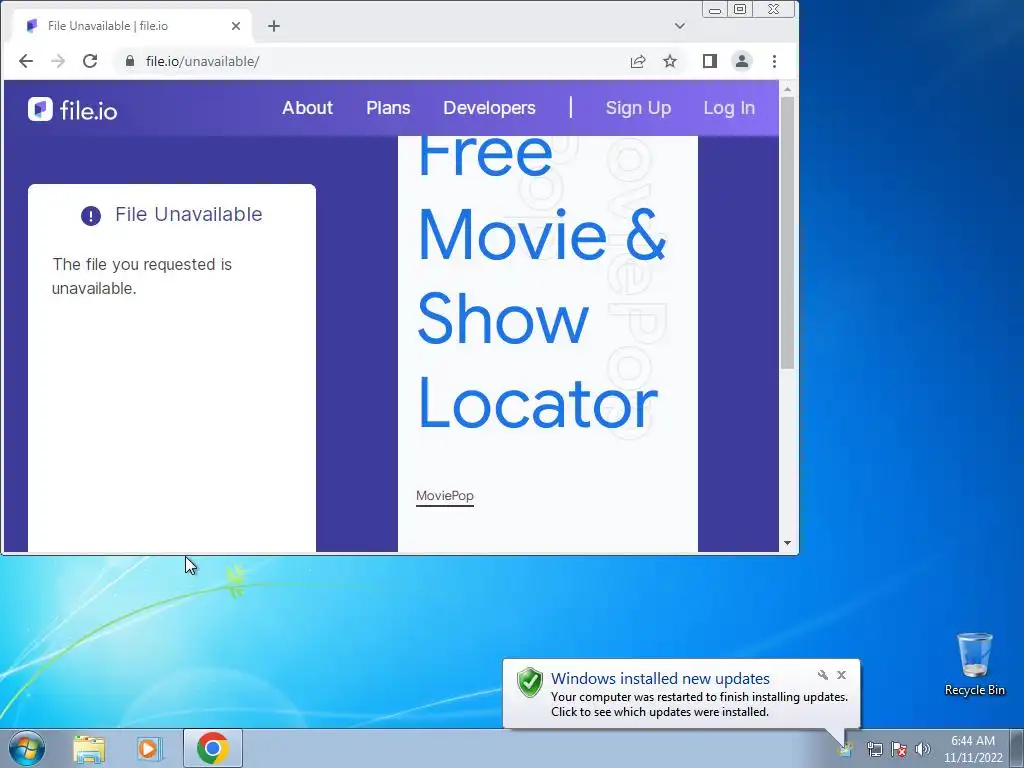Open Chrome's three-dot menu
The image size is (1024, 768).
tap(775, 61)
